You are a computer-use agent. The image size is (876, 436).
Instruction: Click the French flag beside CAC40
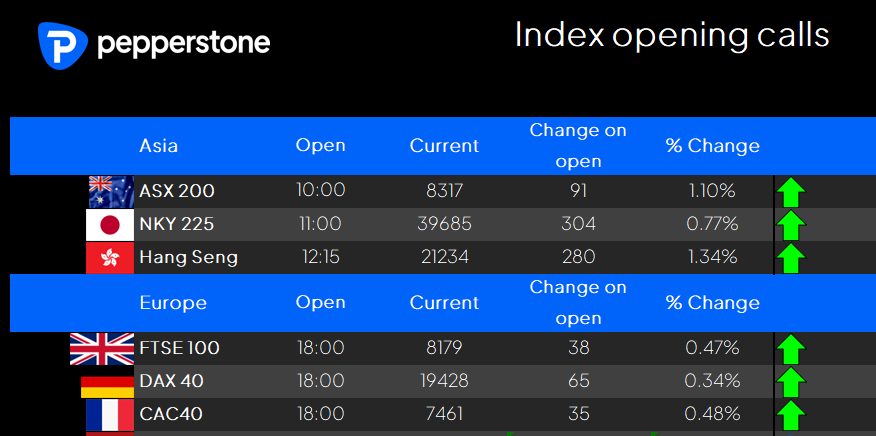(110, 415)
